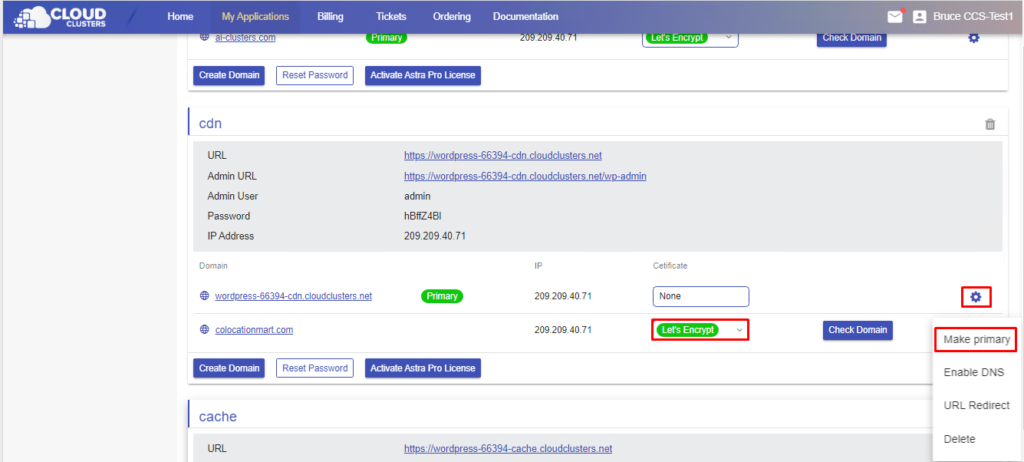Image resolution: width=1024 pixels, height=462 pixels.
Task: Click Reset Password below ai-clusters.com
Action: tap(315, 75)
